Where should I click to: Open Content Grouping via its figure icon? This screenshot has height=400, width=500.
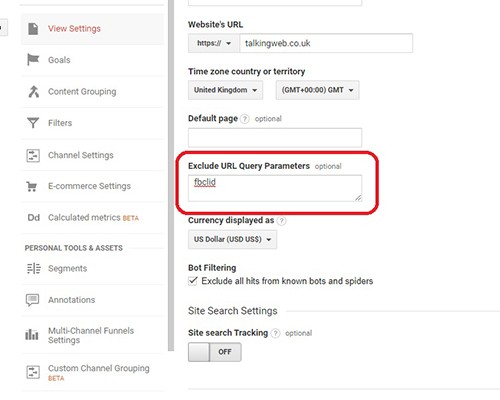(33, 91)
